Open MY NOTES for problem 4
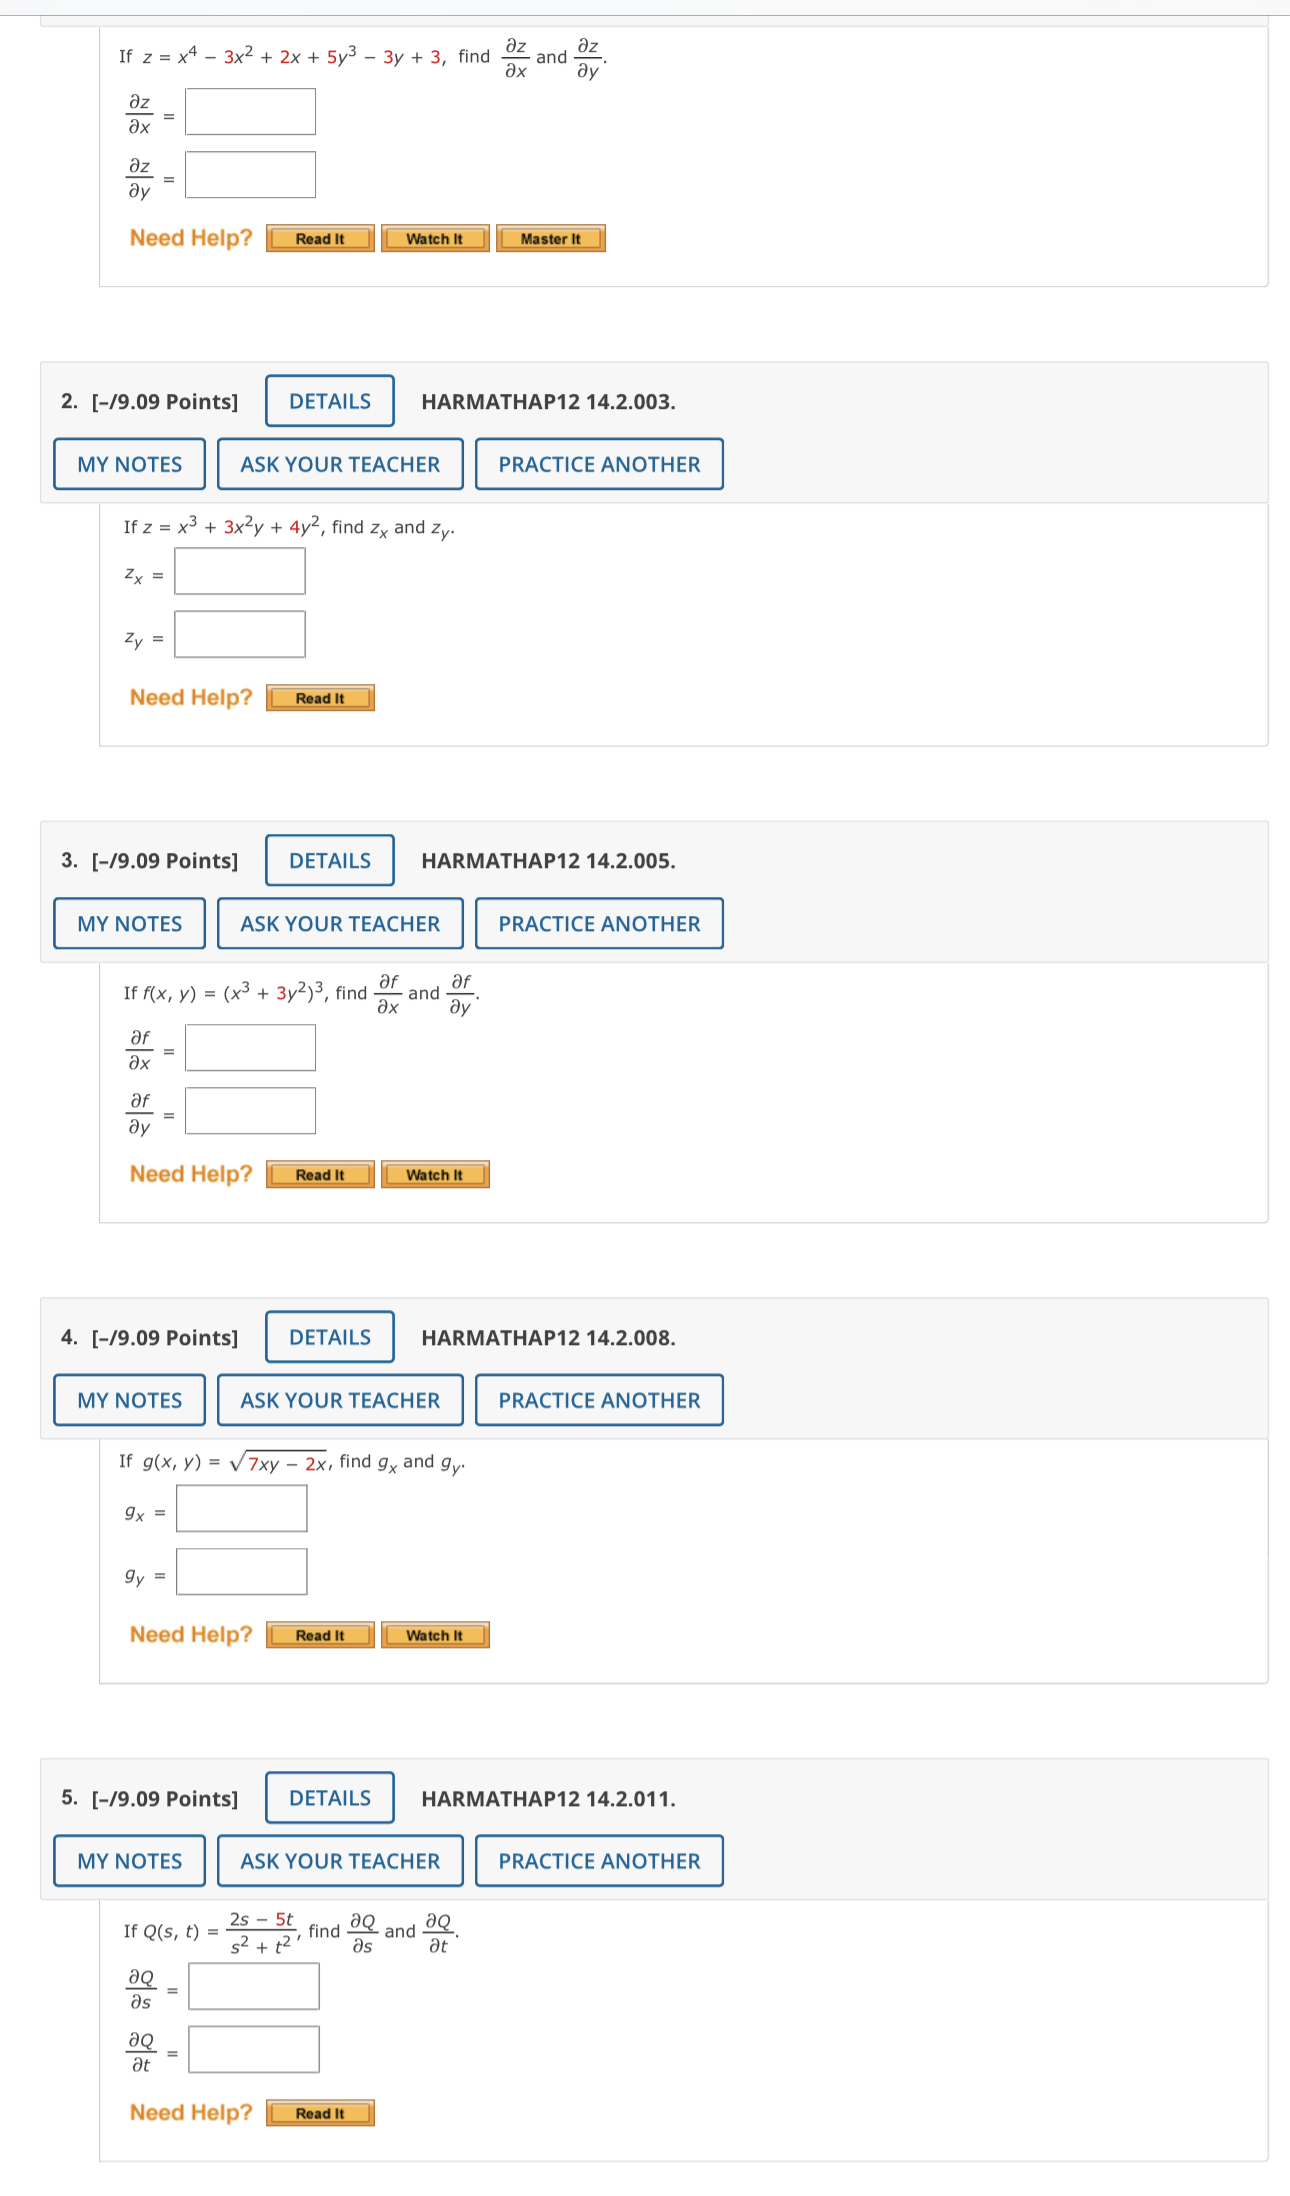 (128, 1399)
